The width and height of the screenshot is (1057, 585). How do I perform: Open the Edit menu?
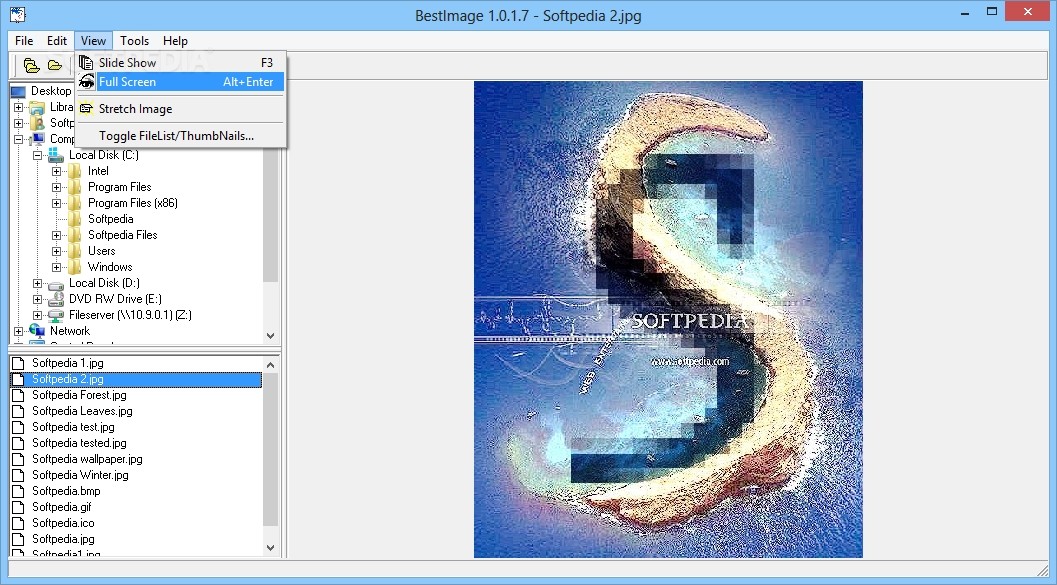point(57,41)
